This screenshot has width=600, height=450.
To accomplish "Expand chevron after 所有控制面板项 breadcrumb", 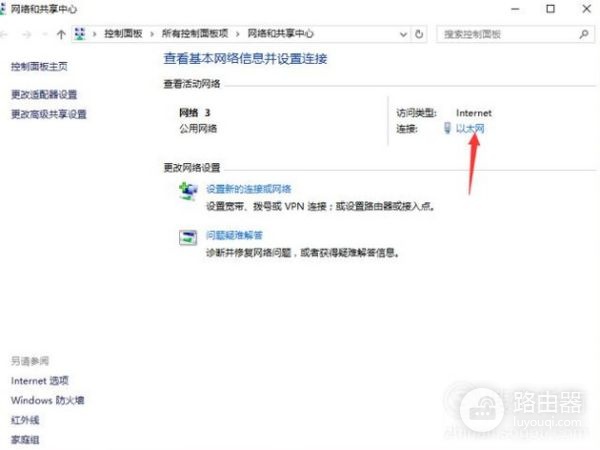I will point(238,34).
